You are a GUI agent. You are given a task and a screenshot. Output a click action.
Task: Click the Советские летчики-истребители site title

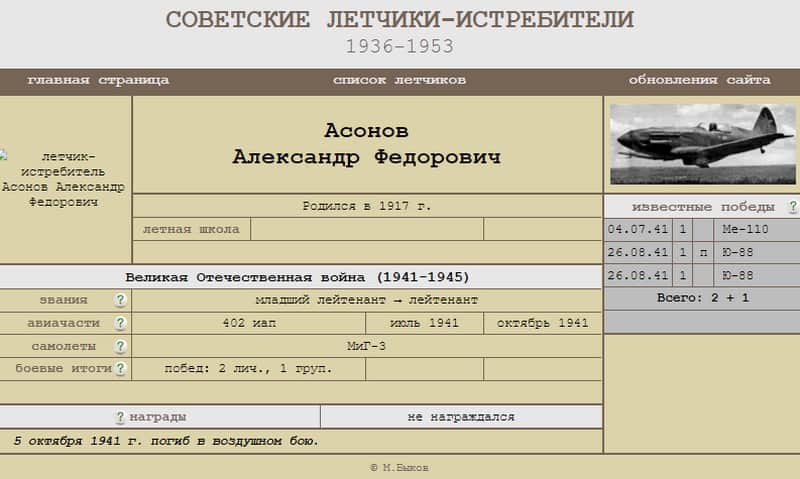[x=399, y=20]
